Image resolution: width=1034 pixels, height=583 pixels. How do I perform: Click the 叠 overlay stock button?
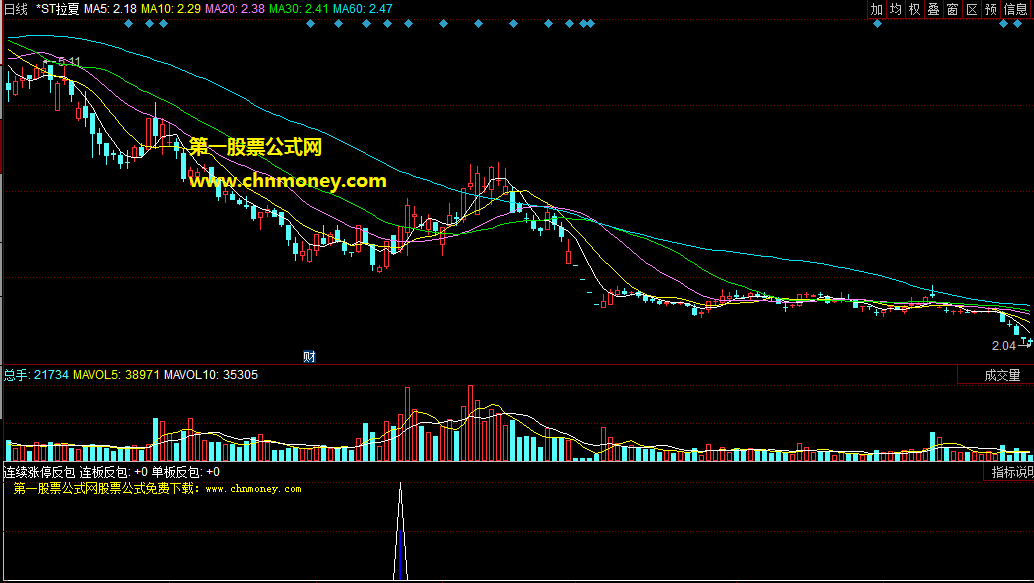(x=934, y=9)
